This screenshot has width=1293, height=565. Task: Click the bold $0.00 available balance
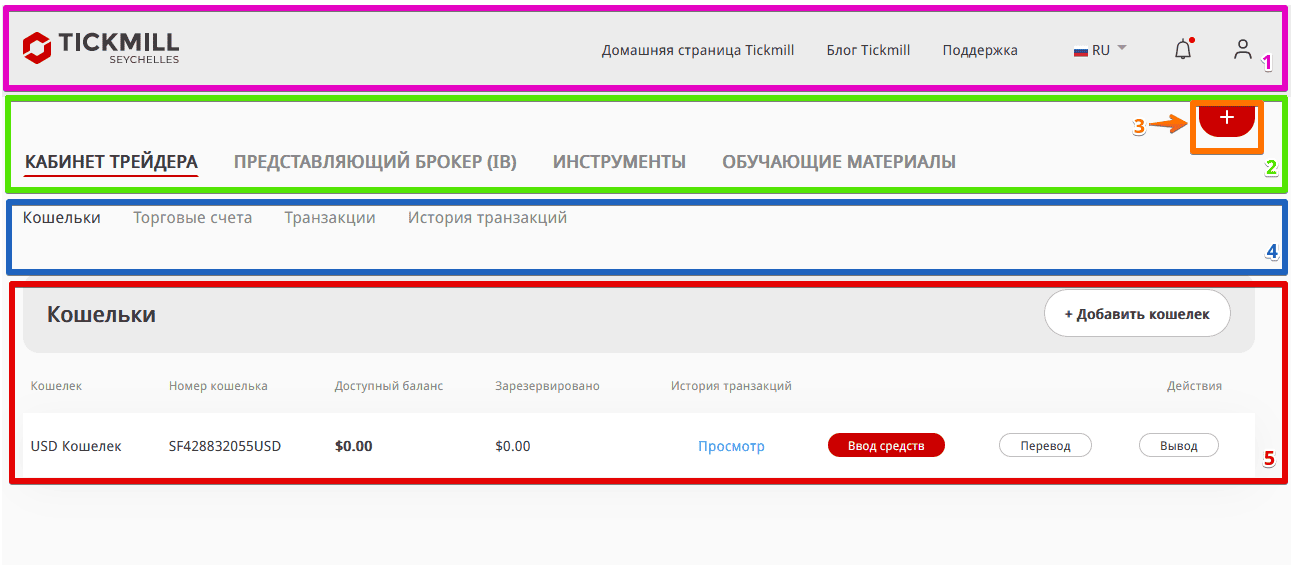(x=353, y=446)
